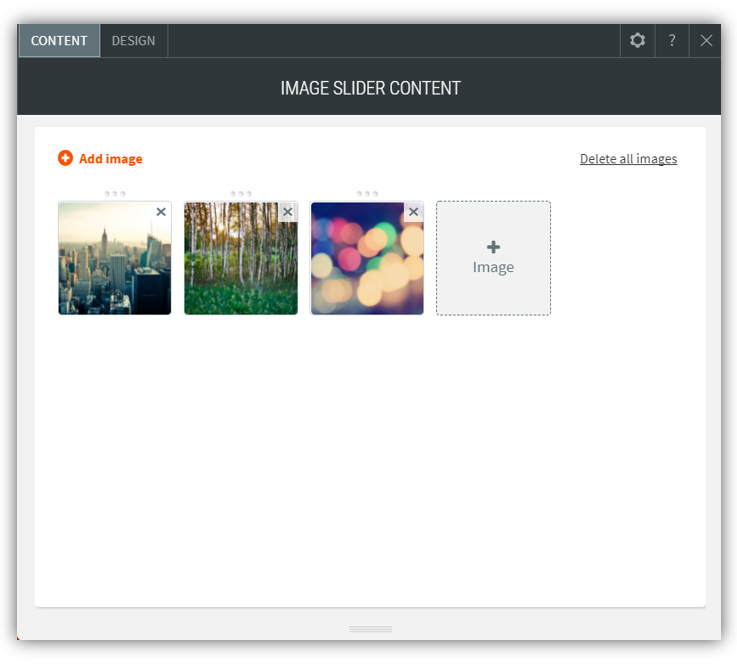
Task: Remove the colorful bokeh lights image
Action: [x=414, y=212]
